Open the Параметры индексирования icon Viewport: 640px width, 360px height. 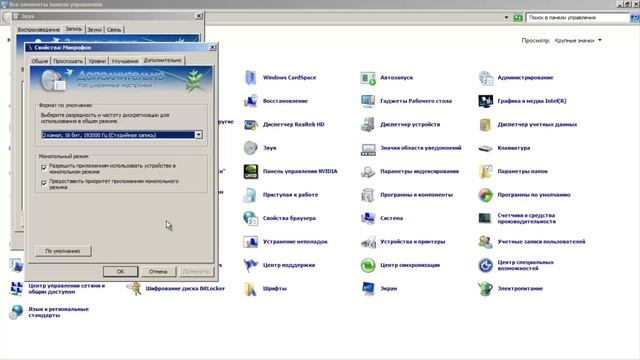[x=368, y=171]
